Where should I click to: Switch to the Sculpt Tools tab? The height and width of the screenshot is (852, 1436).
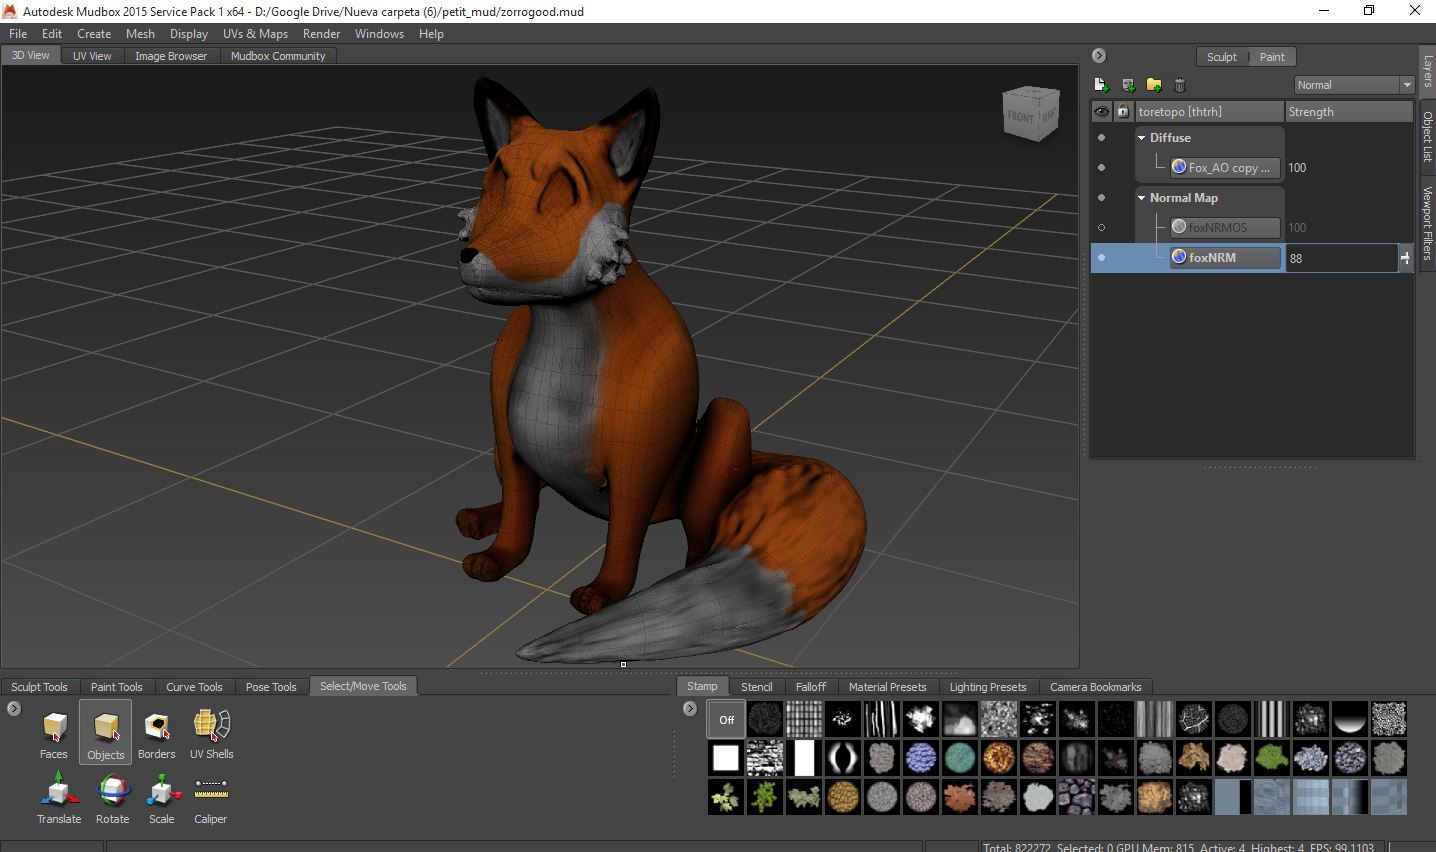(x=40, y=687)
